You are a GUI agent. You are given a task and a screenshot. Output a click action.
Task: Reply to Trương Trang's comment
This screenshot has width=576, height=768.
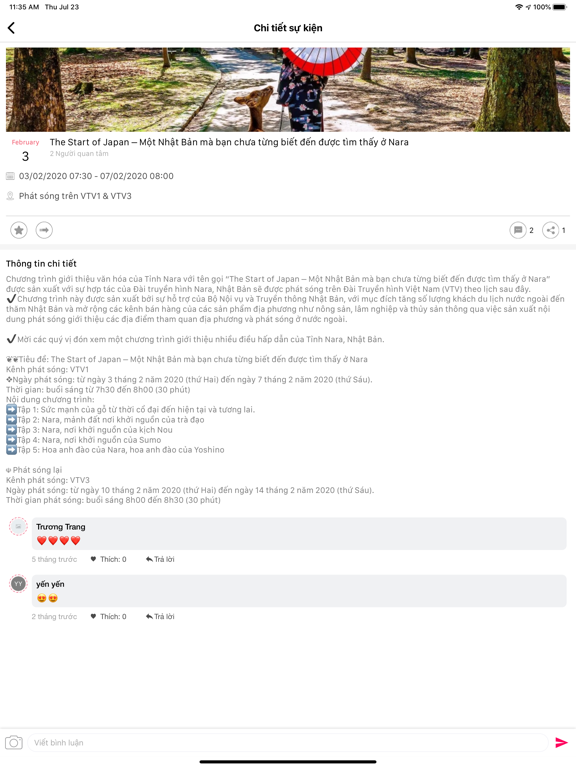pyautogui.click(x=160, y=559)
